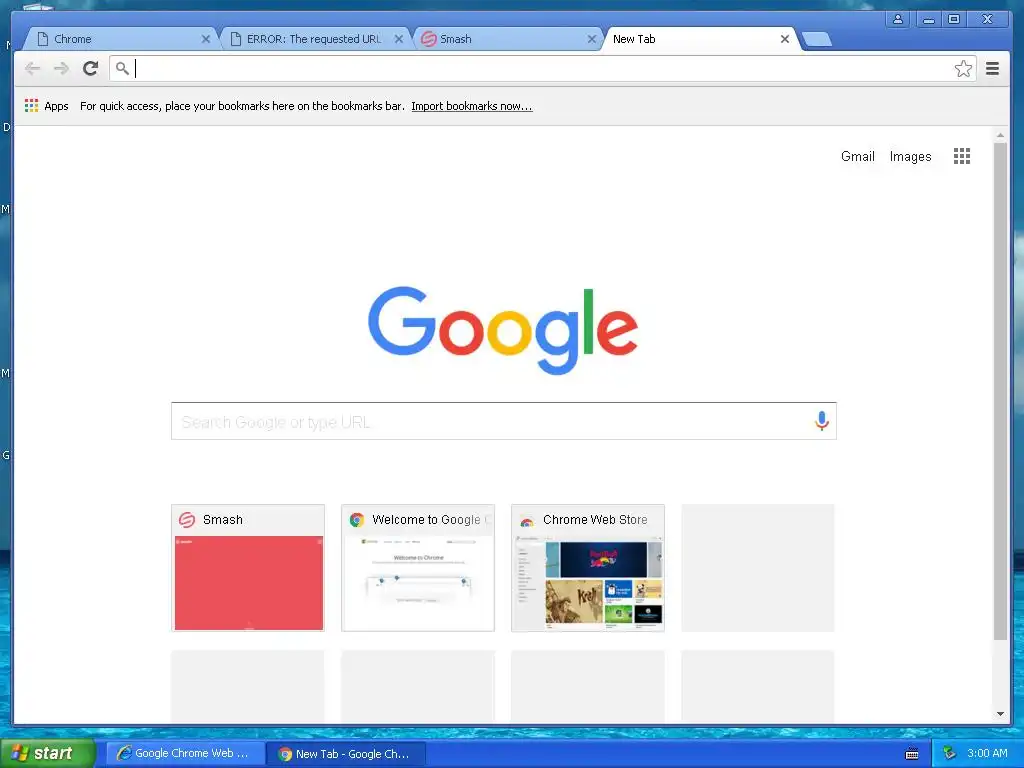
Task: Switch to Google Chrome Web taskbar window
Action: coord(185,753)
